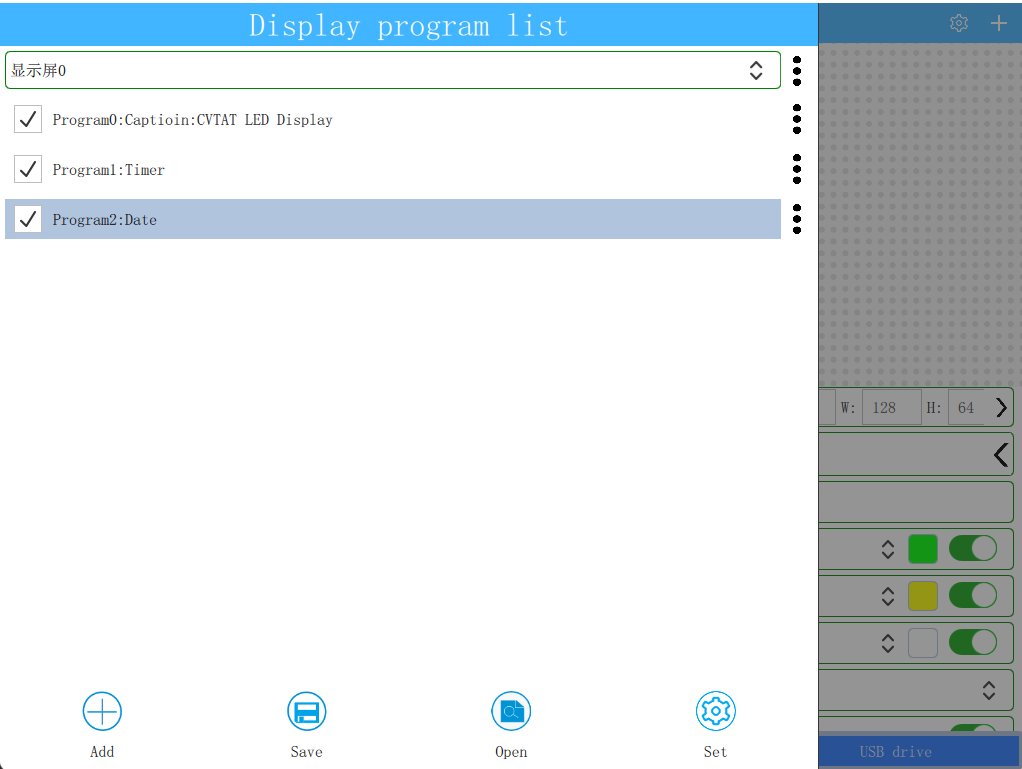
Task: Click the Set label
Action: [x=715, y=751]
